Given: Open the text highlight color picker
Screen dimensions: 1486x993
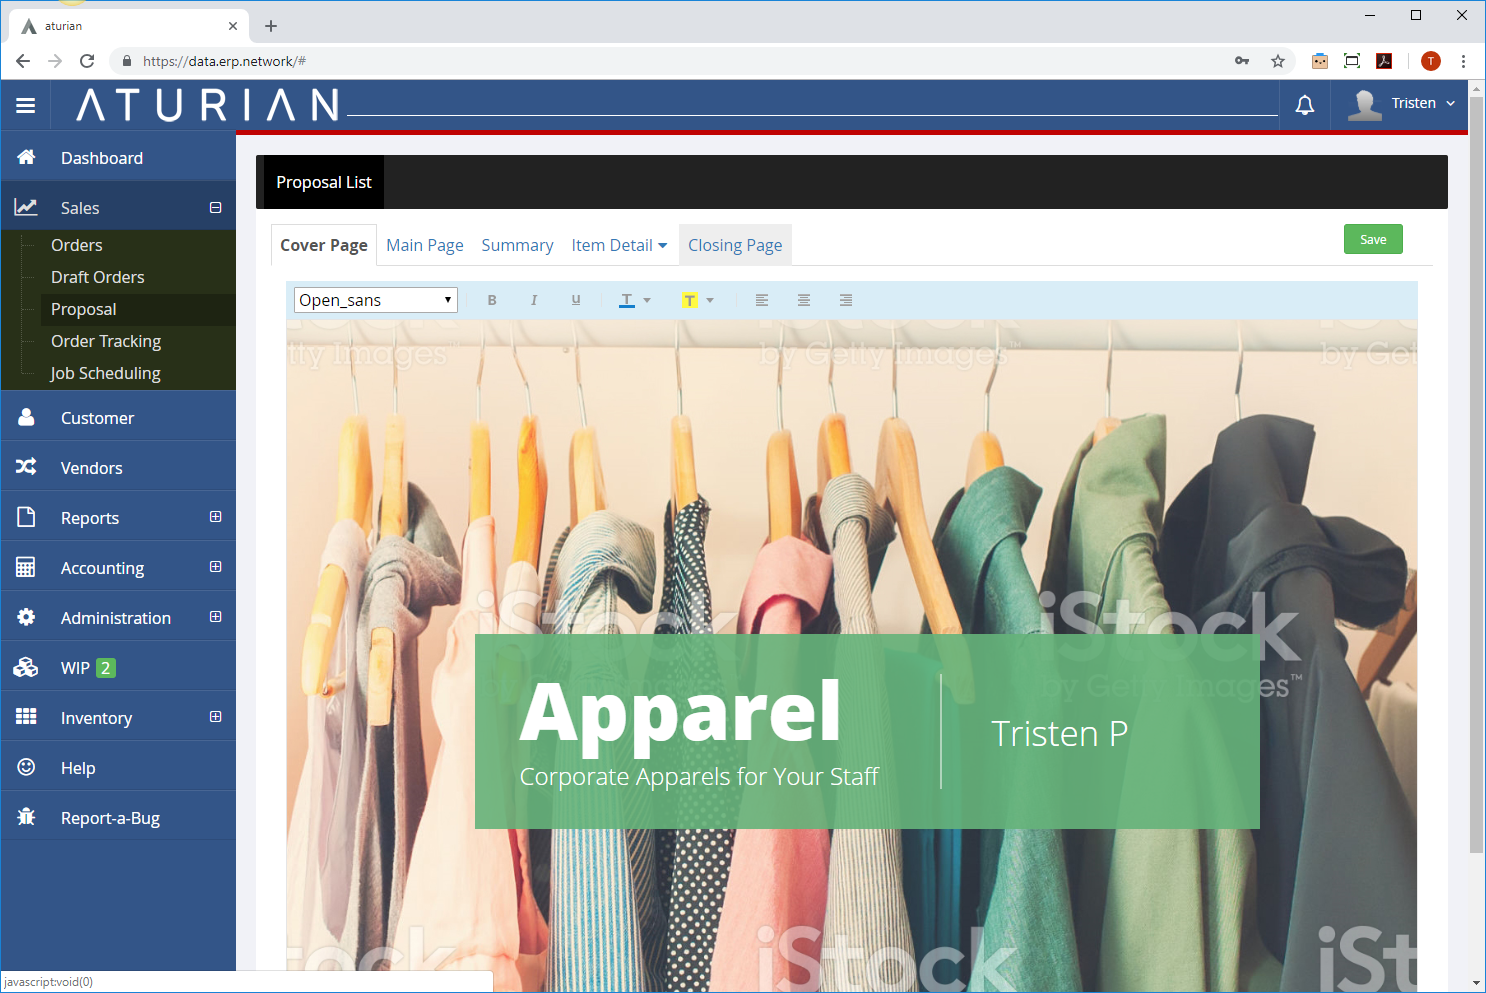Looking at the screenshot, I should [697, 300].
